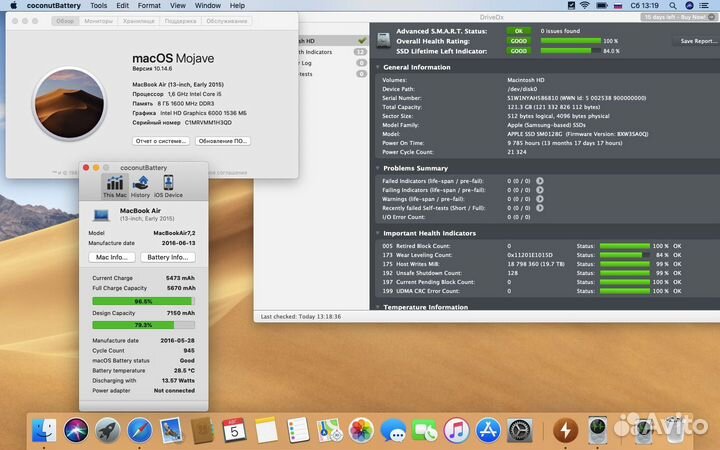720x450 pixels.
Task: Open Notes icon in Dock
Action: [266, 430]
